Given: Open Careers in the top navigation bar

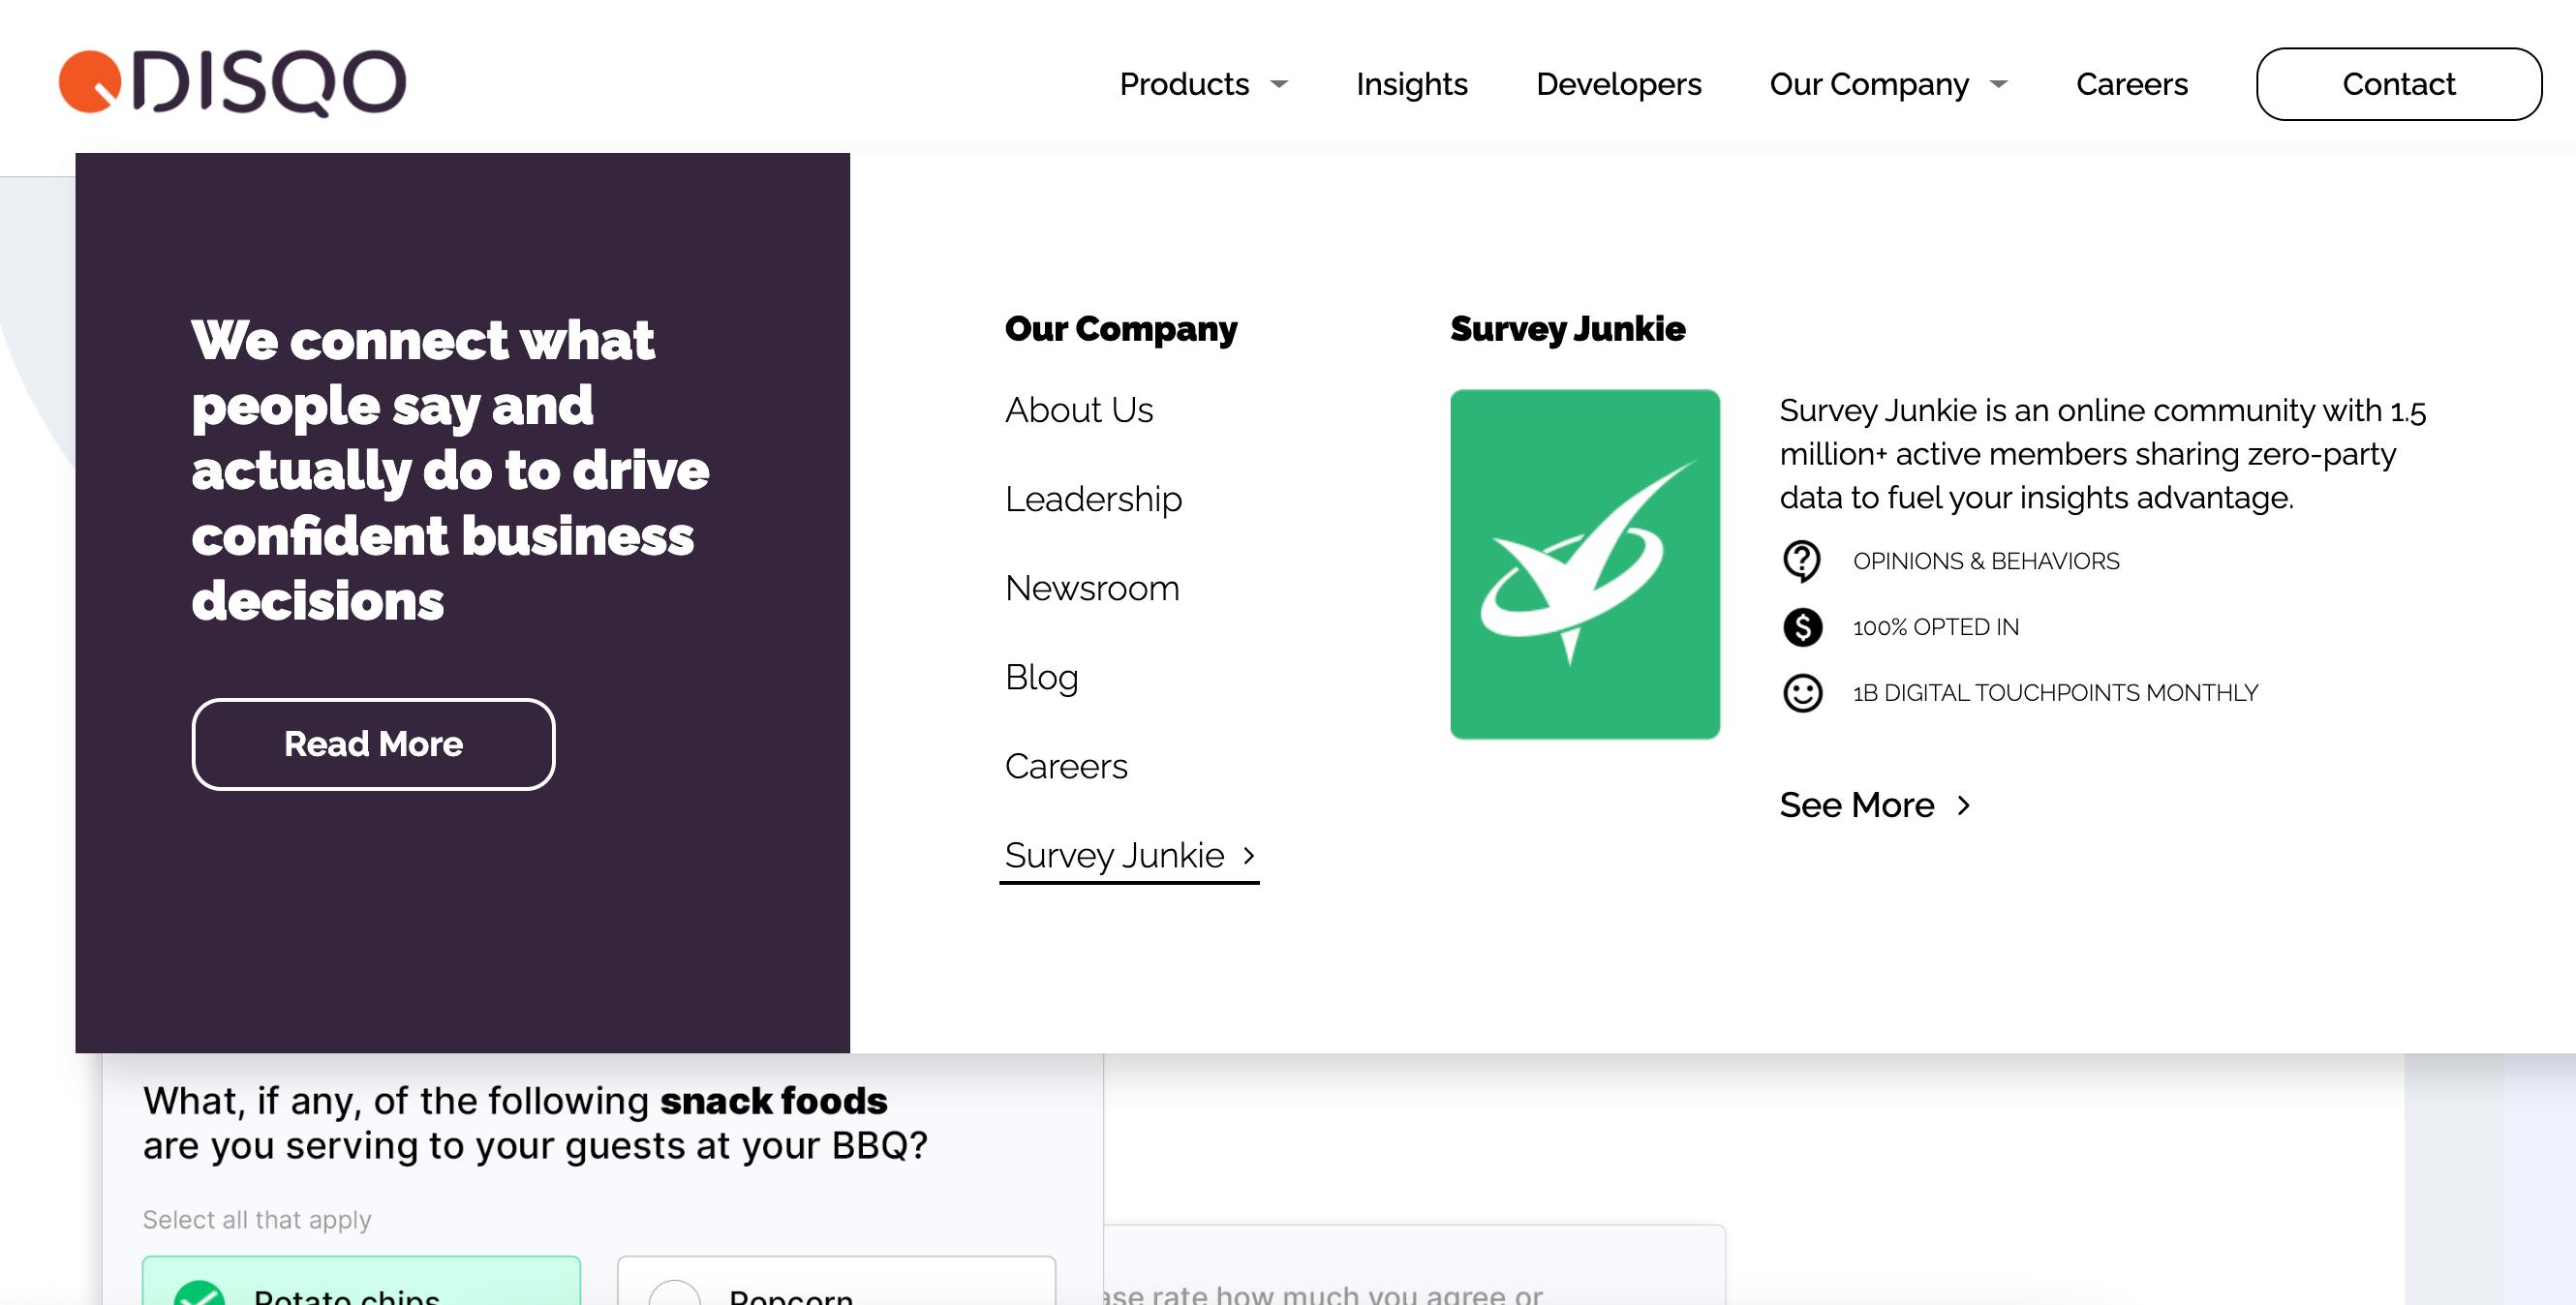Looking at the screenshot, I should (x=2131, y=84).
